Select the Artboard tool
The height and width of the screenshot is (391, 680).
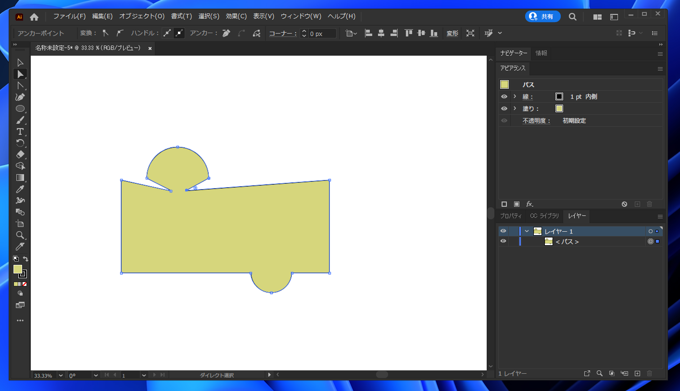[20, 224]
